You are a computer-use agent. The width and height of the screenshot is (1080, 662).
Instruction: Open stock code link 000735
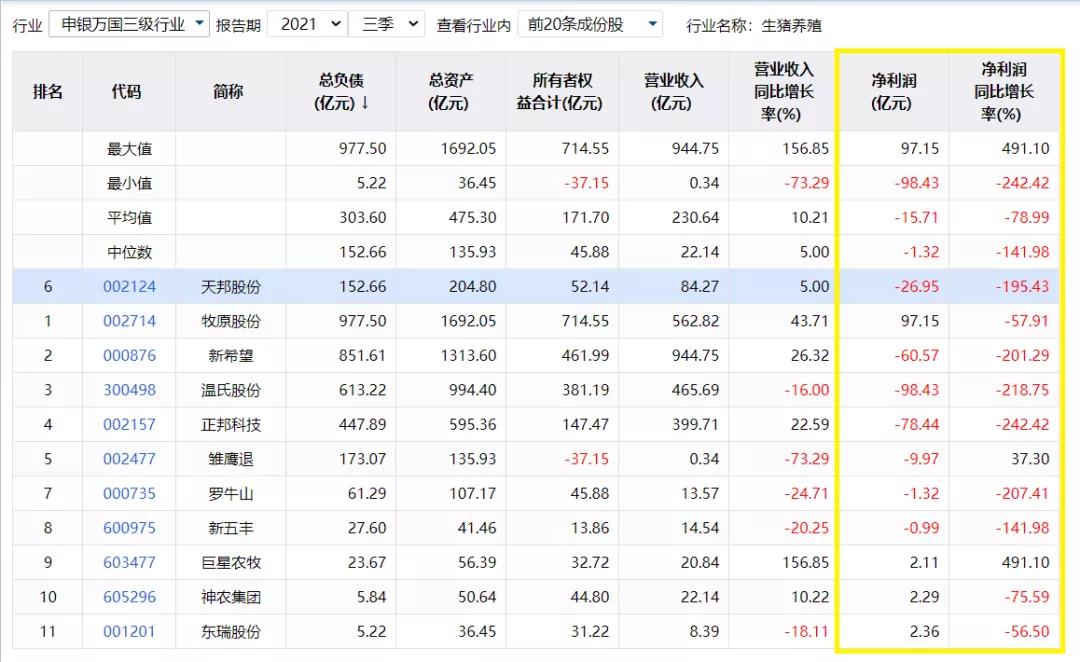pyautogui.click(x=129, y=493)
